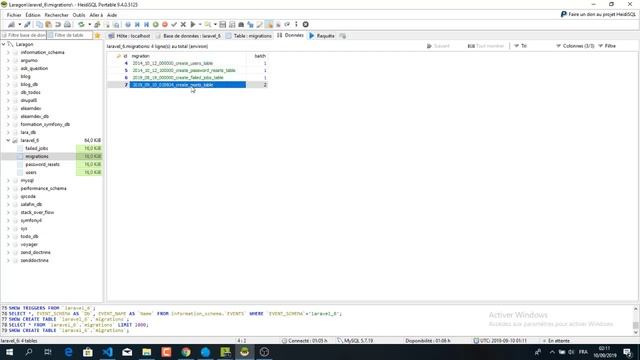
Task: Click into the table filter field
Action: 70,36
